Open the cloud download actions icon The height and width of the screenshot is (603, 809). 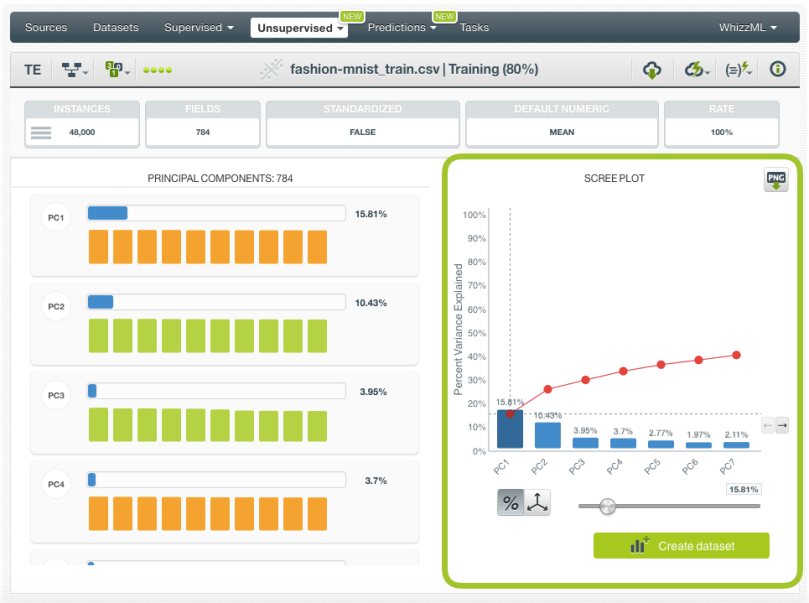[652, 70]
